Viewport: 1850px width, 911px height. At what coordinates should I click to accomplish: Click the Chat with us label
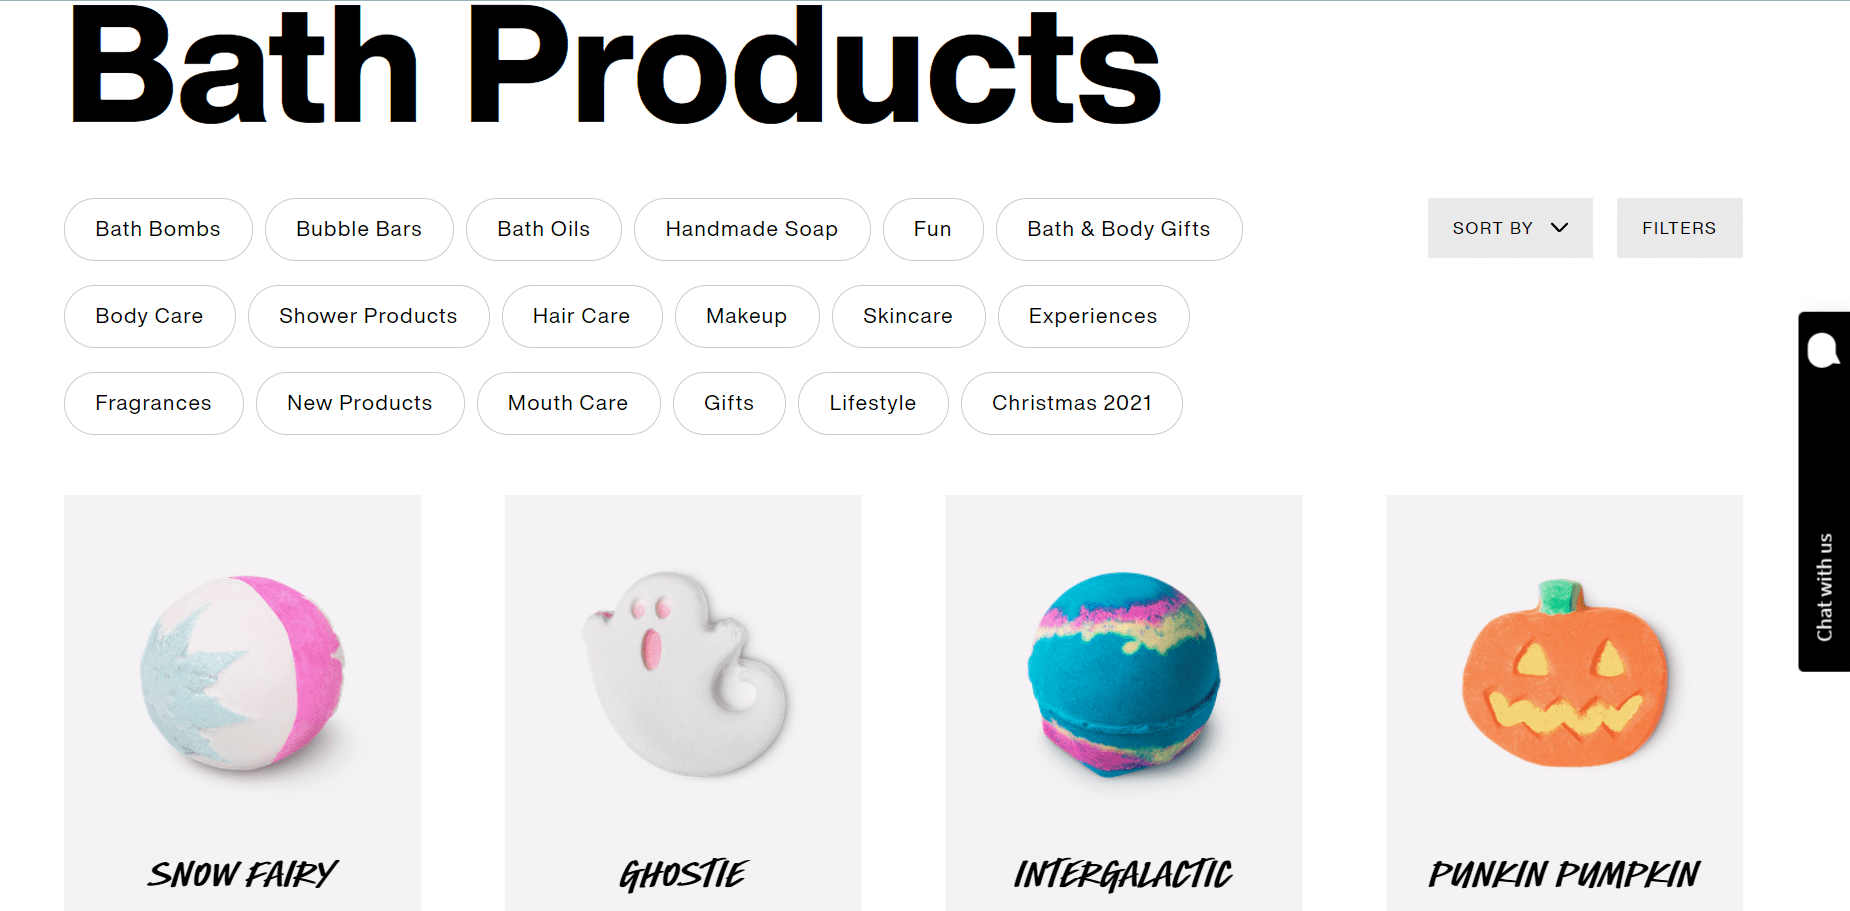point(1825,587)
